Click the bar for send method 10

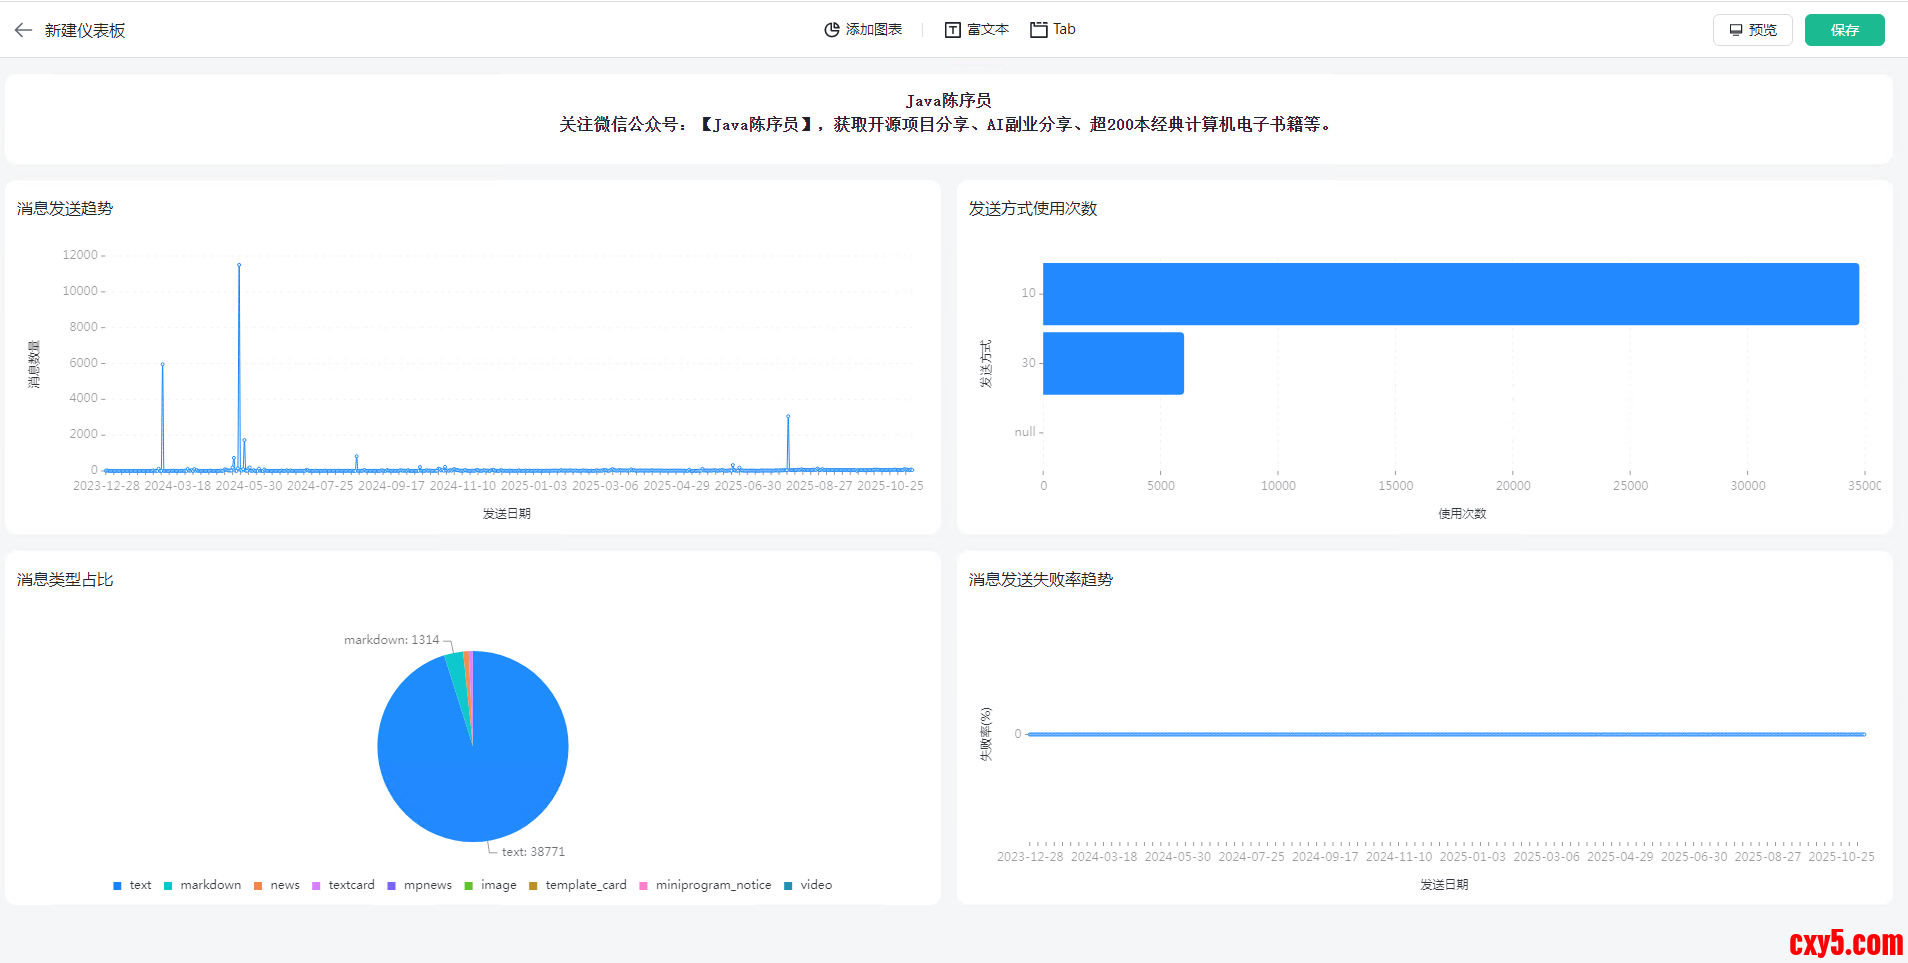tap(1450, 294)
